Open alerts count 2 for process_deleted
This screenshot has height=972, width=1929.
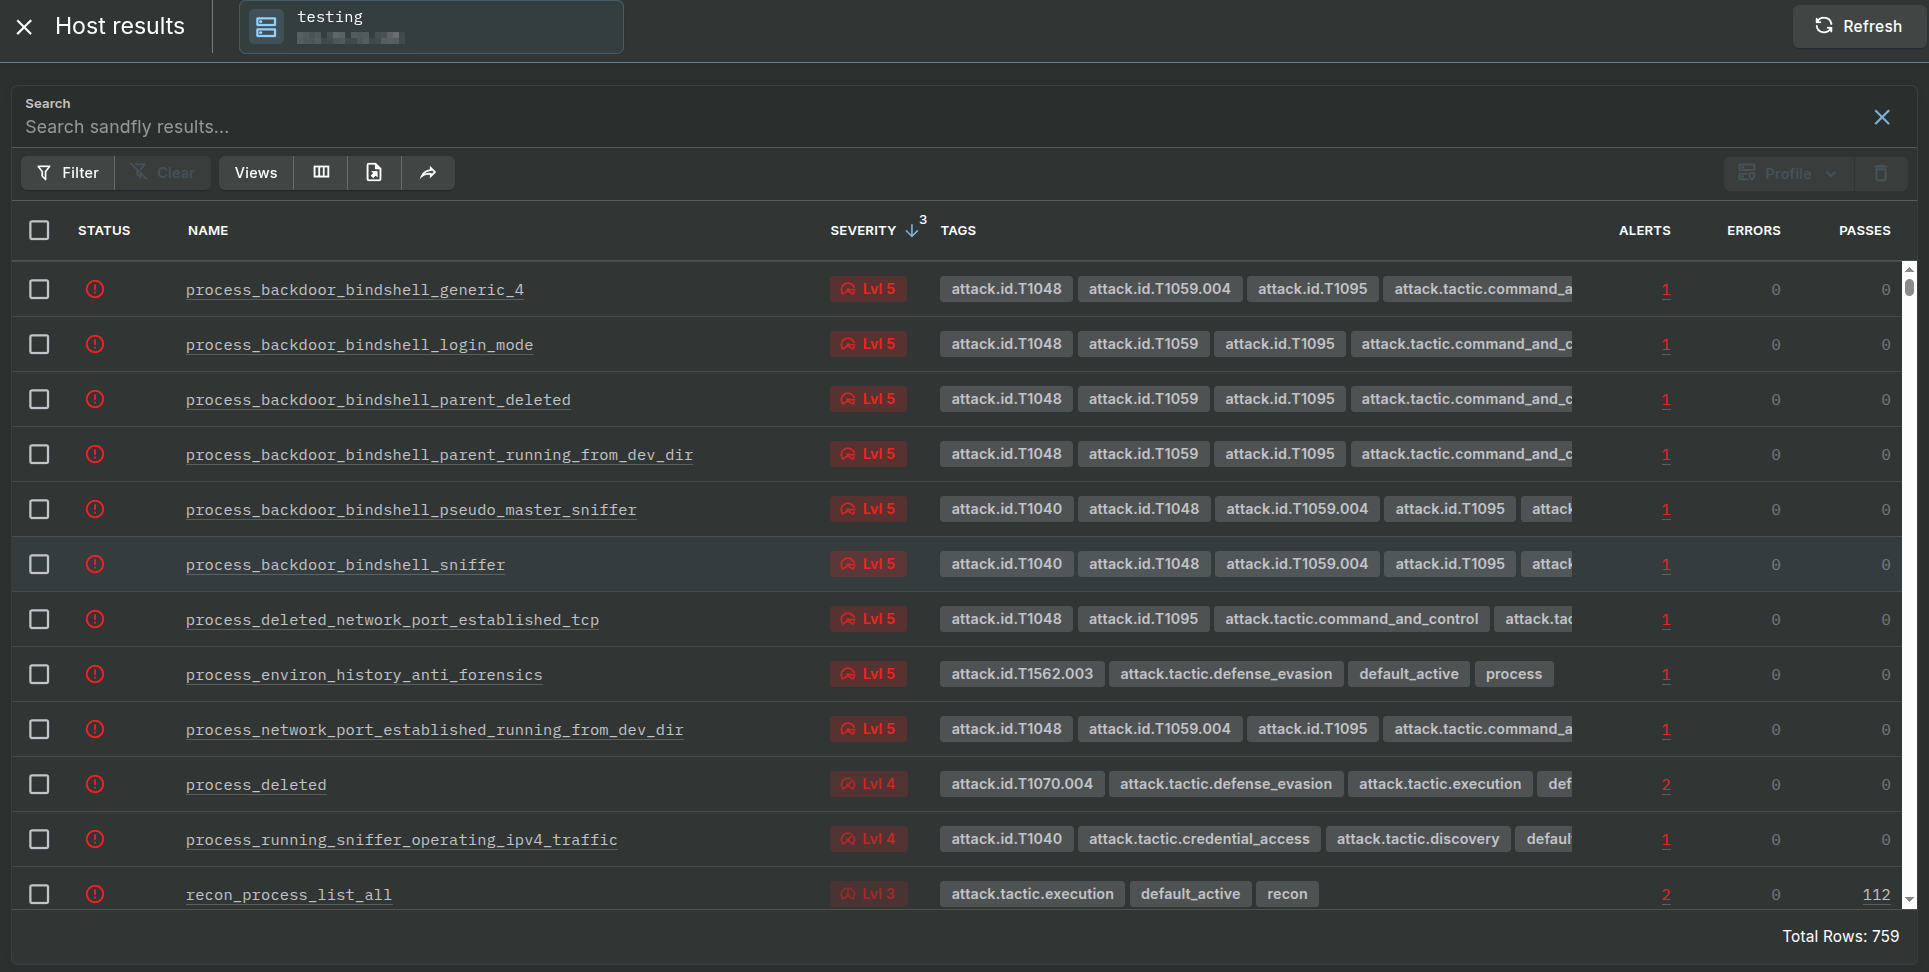click(x=1666, y=785)
